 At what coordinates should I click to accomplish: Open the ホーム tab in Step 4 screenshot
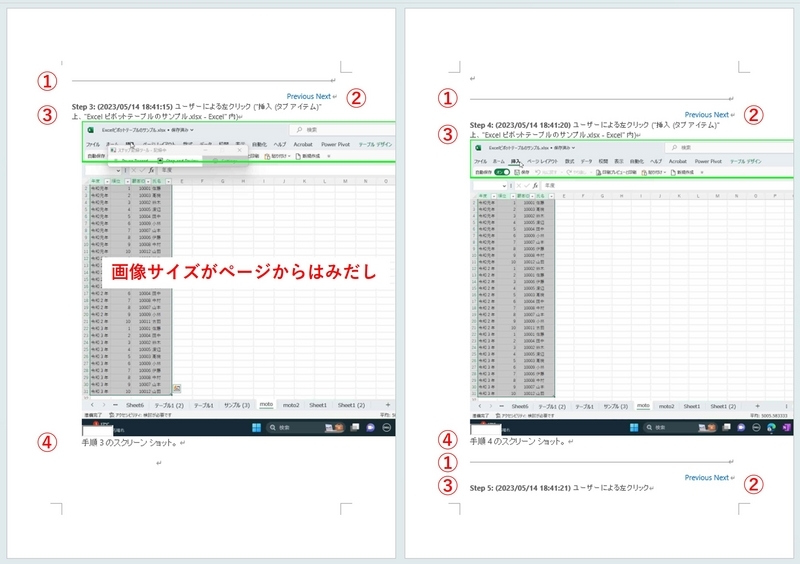pyautogui.click(x=498, y=161)
